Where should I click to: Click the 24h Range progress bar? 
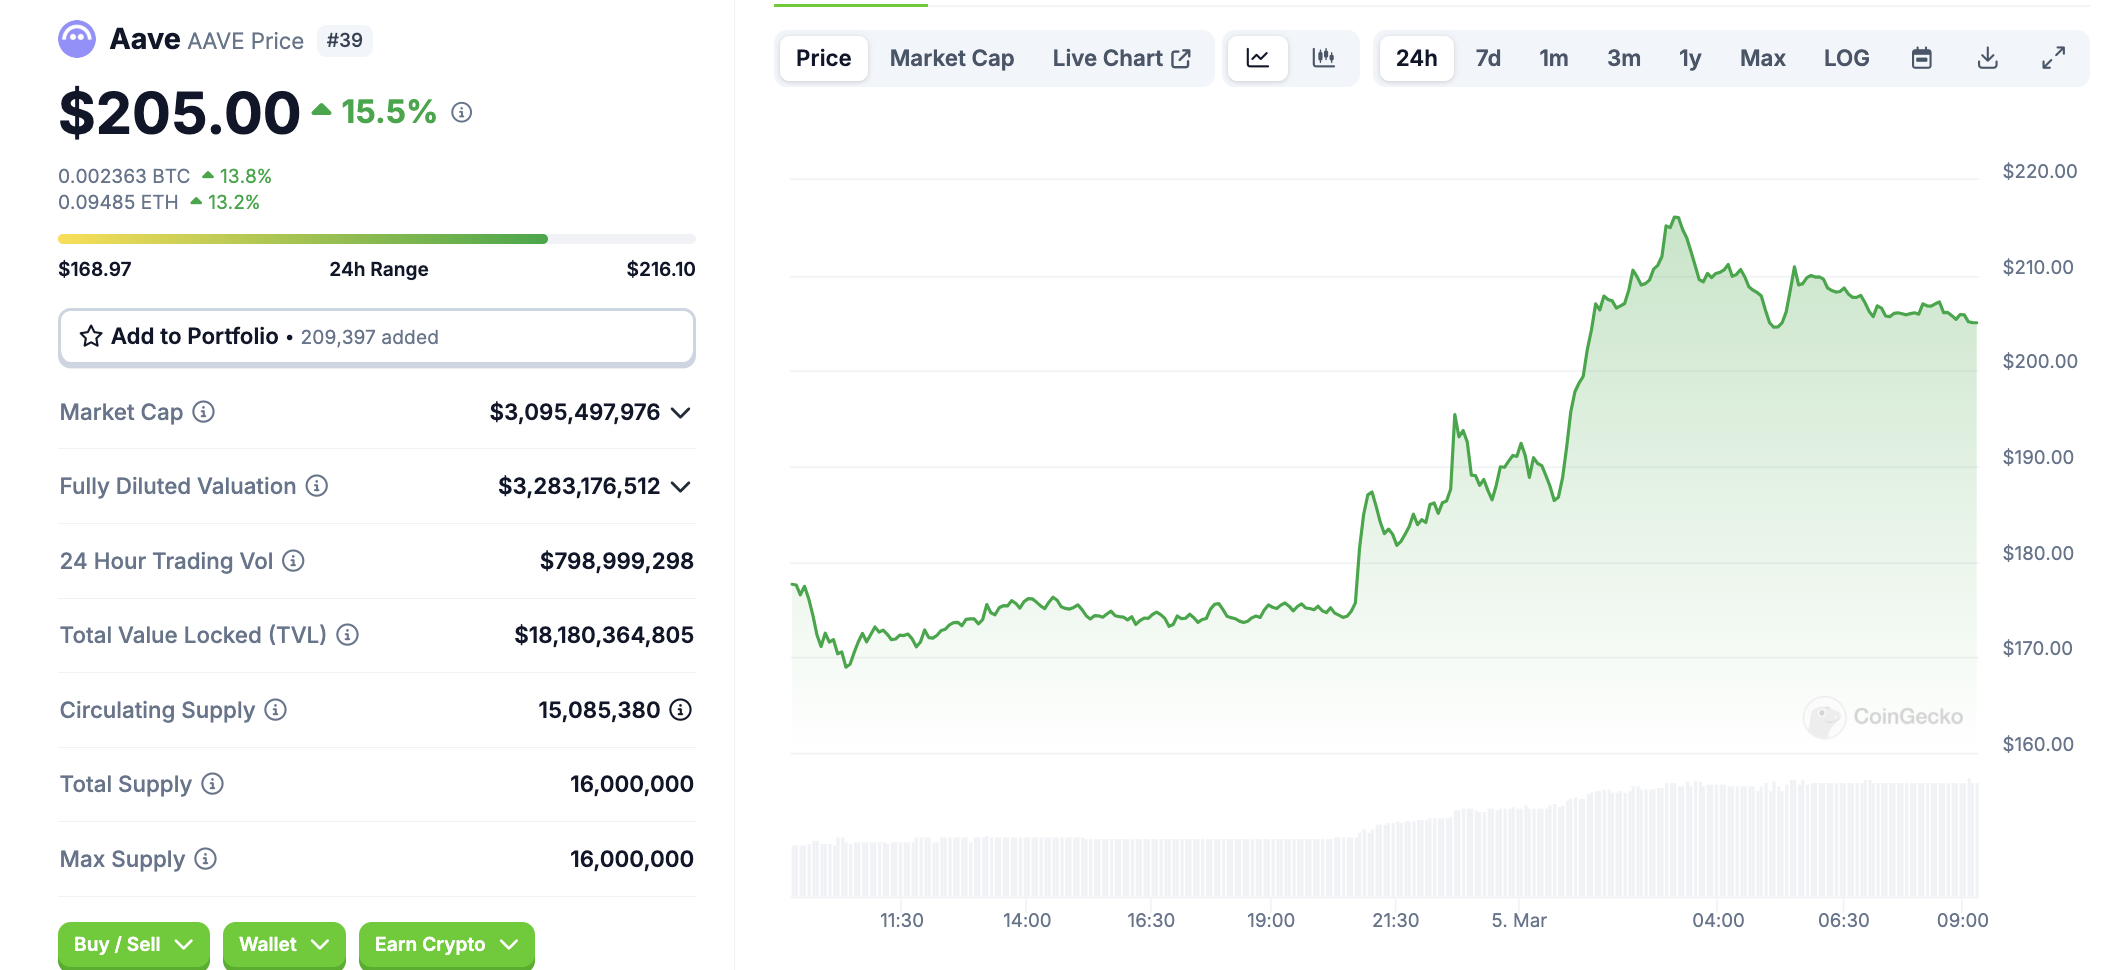[x=376, y=239]
